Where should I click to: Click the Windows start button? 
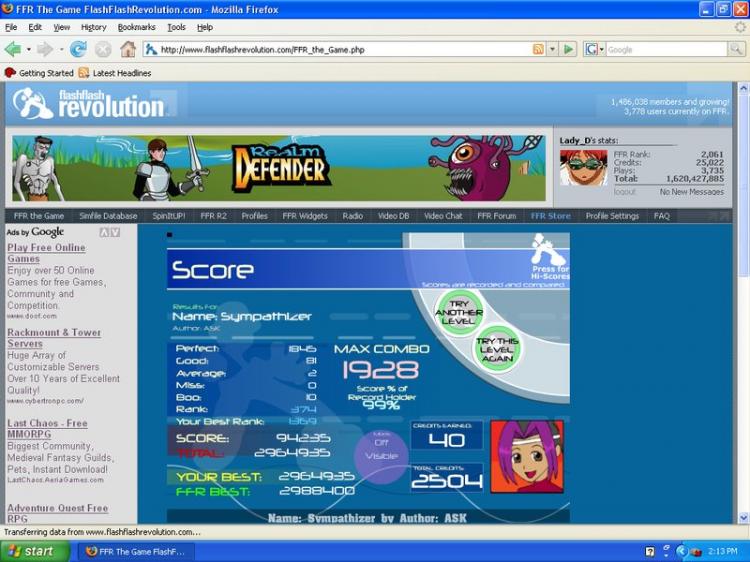[x=34, y=551]
